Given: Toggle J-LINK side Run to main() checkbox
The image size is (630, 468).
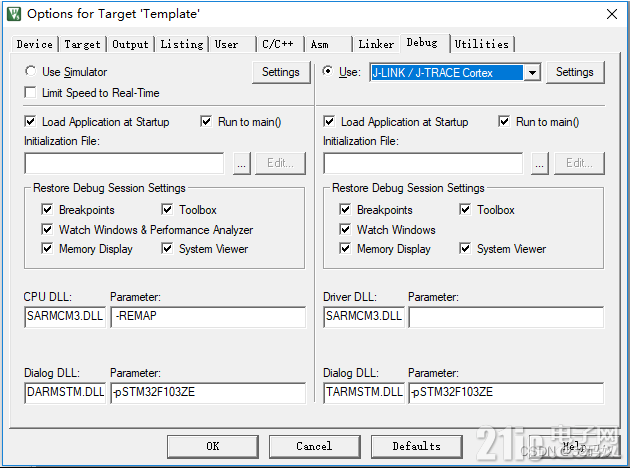Looking at the screenshot, I should pos(504,121).
